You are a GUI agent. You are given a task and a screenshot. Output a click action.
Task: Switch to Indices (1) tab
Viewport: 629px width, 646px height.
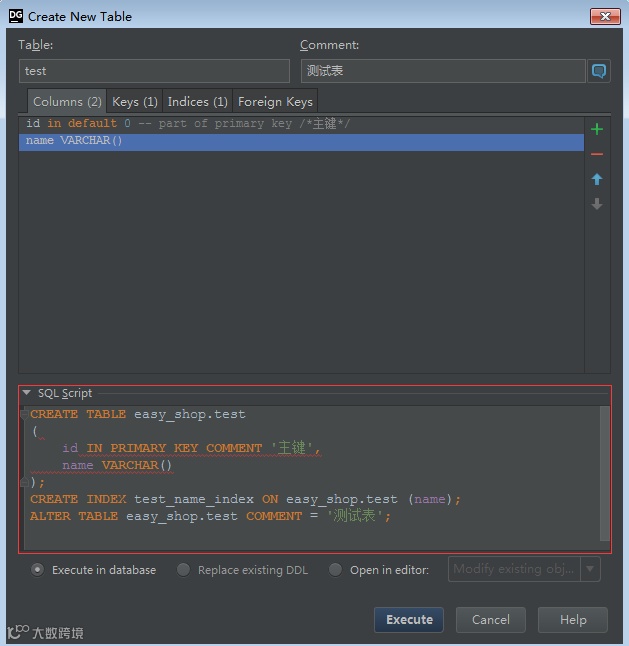click(198, 101)
